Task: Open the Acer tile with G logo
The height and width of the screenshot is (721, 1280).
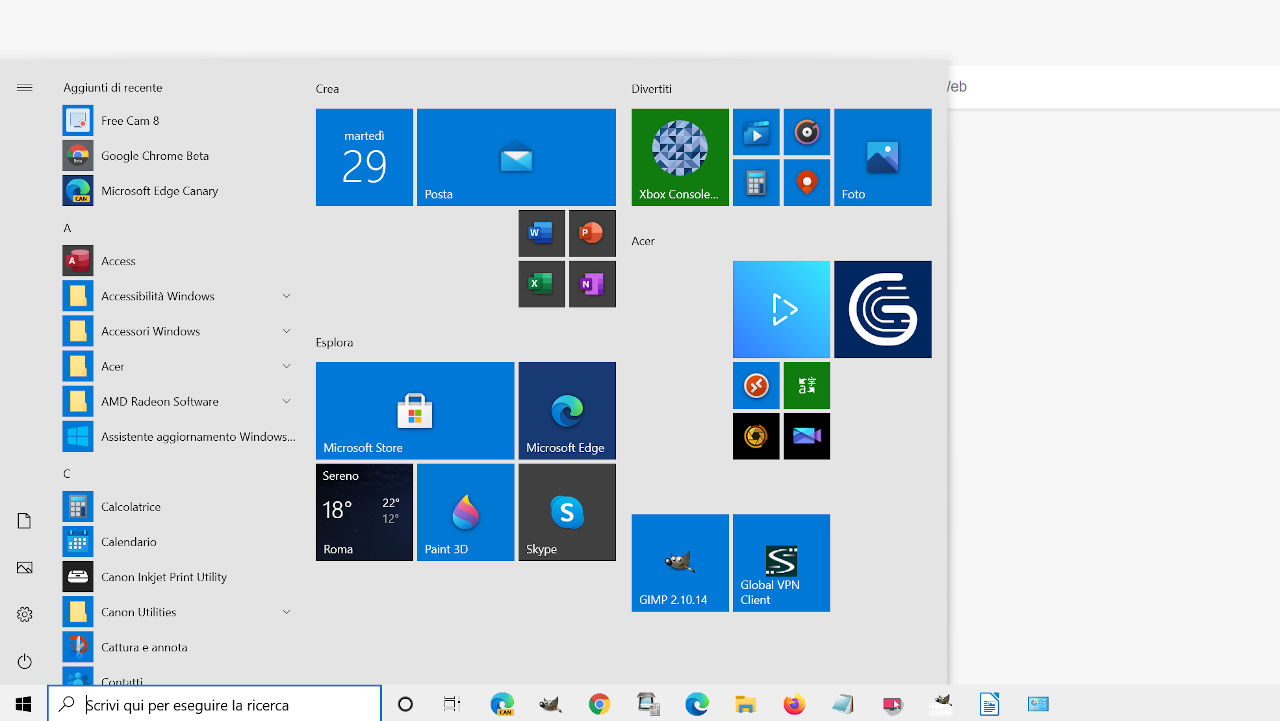Action: click(883, 309)
